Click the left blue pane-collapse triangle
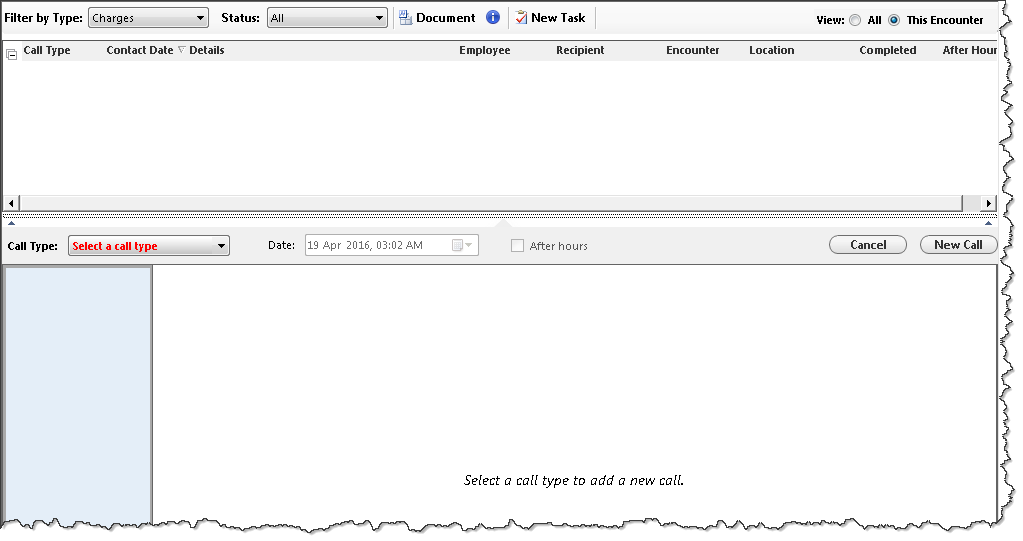This screenshot has width=1023, height=541. [x=11, y=223]
